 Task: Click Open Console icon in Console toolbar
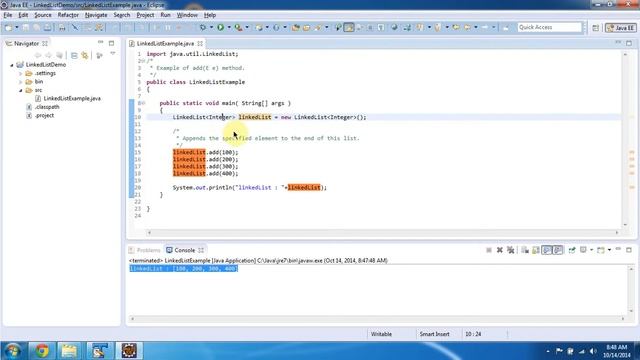point(601,250)
